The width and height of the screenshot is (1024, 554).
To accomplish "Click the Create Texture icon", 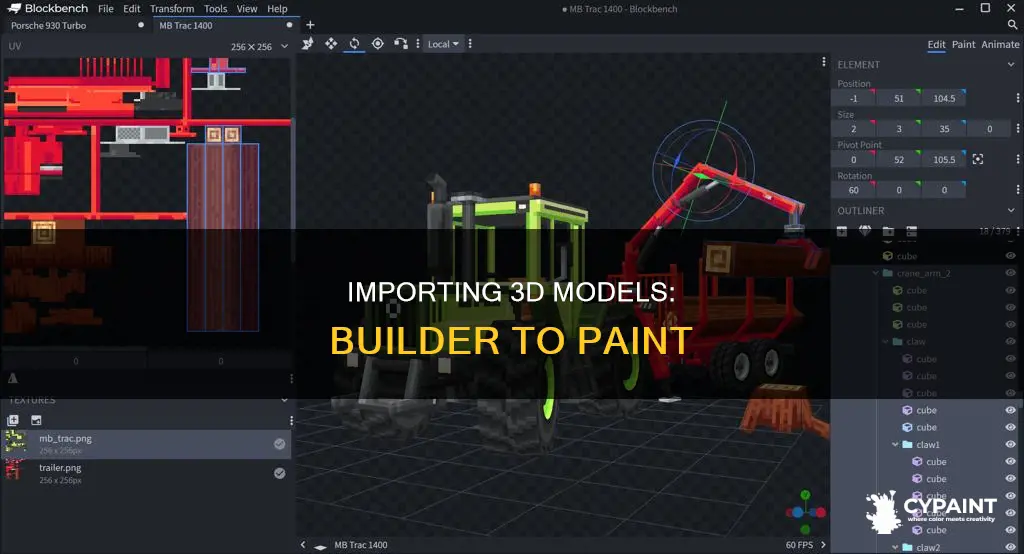I will tap(36, 420).
